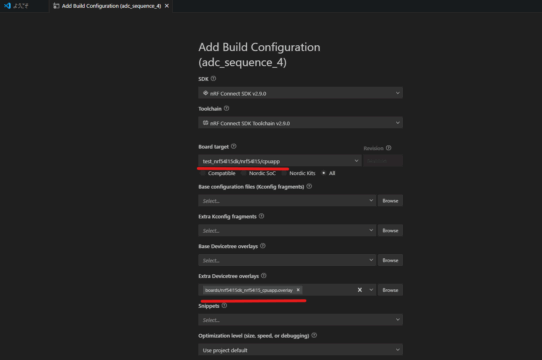Close the Add Build Configuration tab
The width and height of the screenshot is (542, 360).
point(167,6)
